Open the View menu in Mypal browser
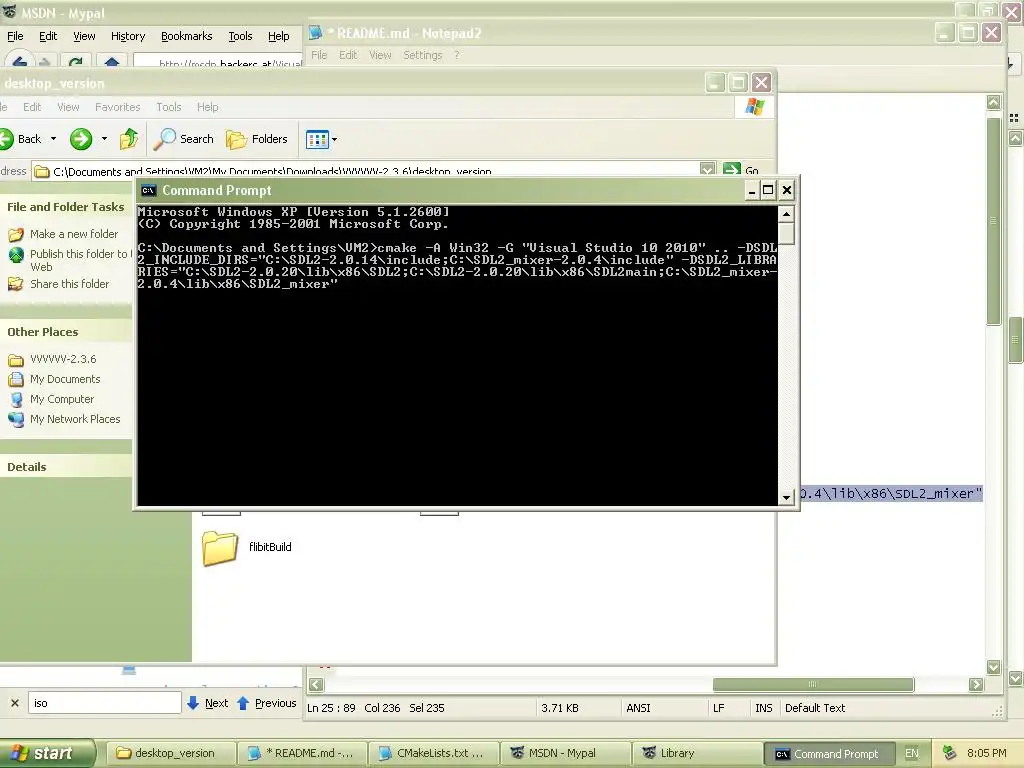This screenshot has width=1024, height=768. coord(84,36)
